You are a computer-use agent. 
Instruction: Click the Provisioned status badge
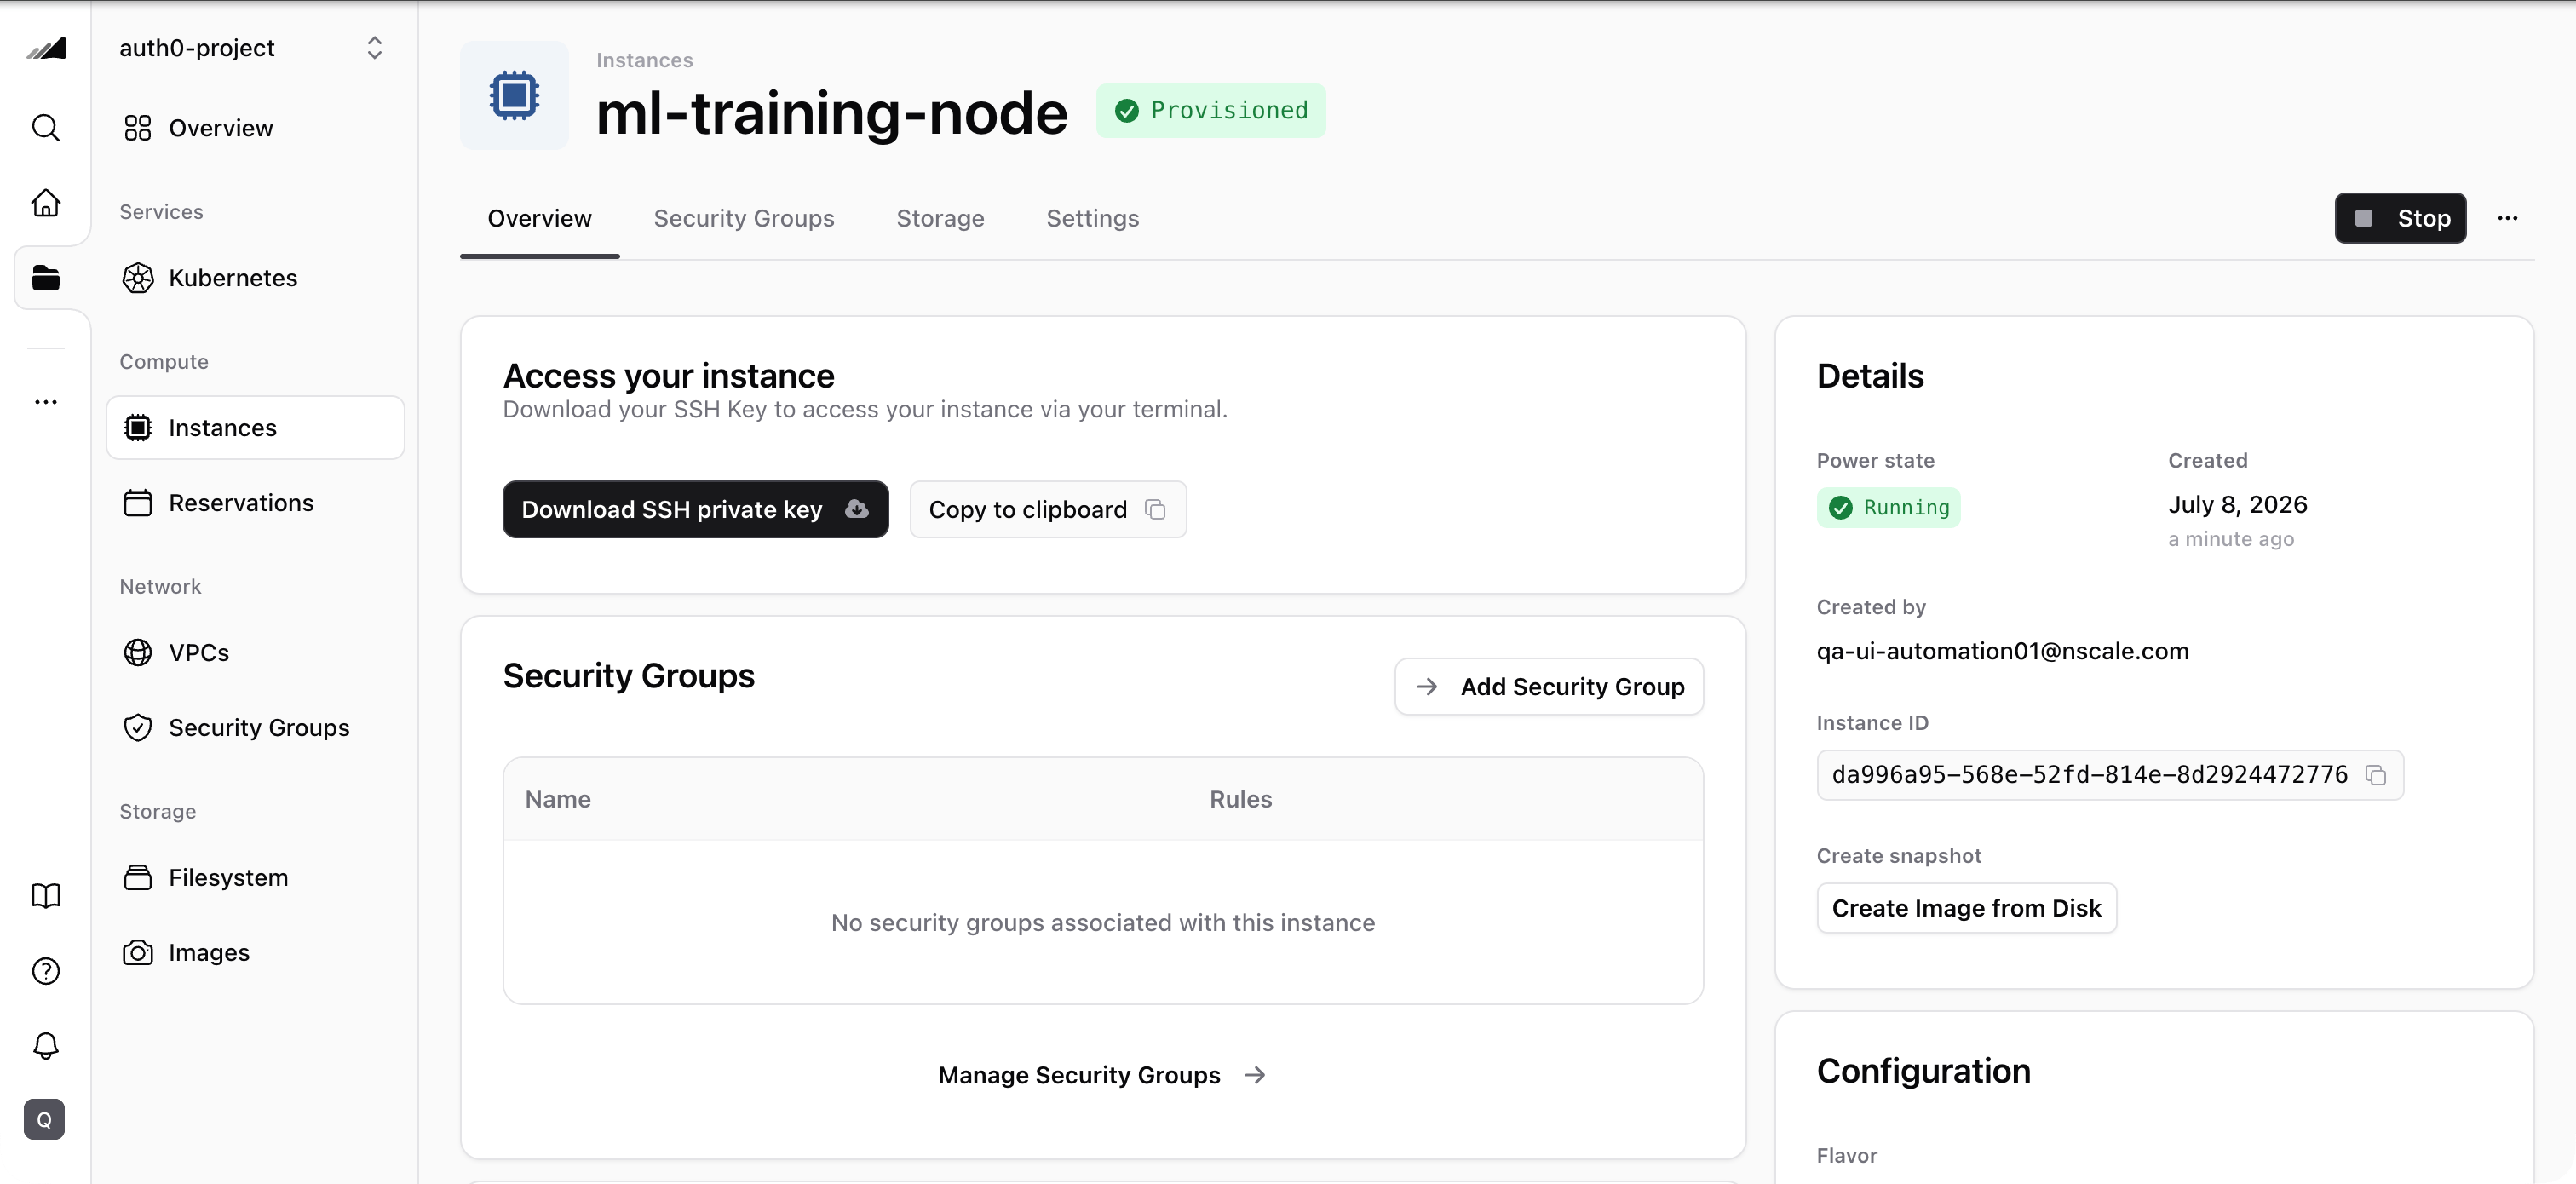[x=1211, y=111]
